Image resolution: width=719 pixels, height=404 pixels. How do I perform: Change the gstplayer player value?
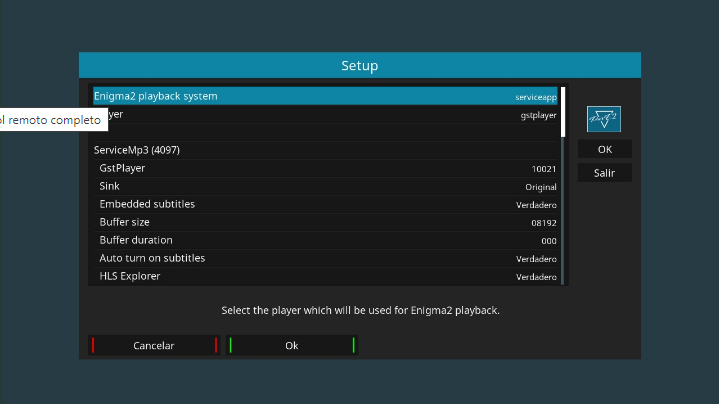pos(538,115)
